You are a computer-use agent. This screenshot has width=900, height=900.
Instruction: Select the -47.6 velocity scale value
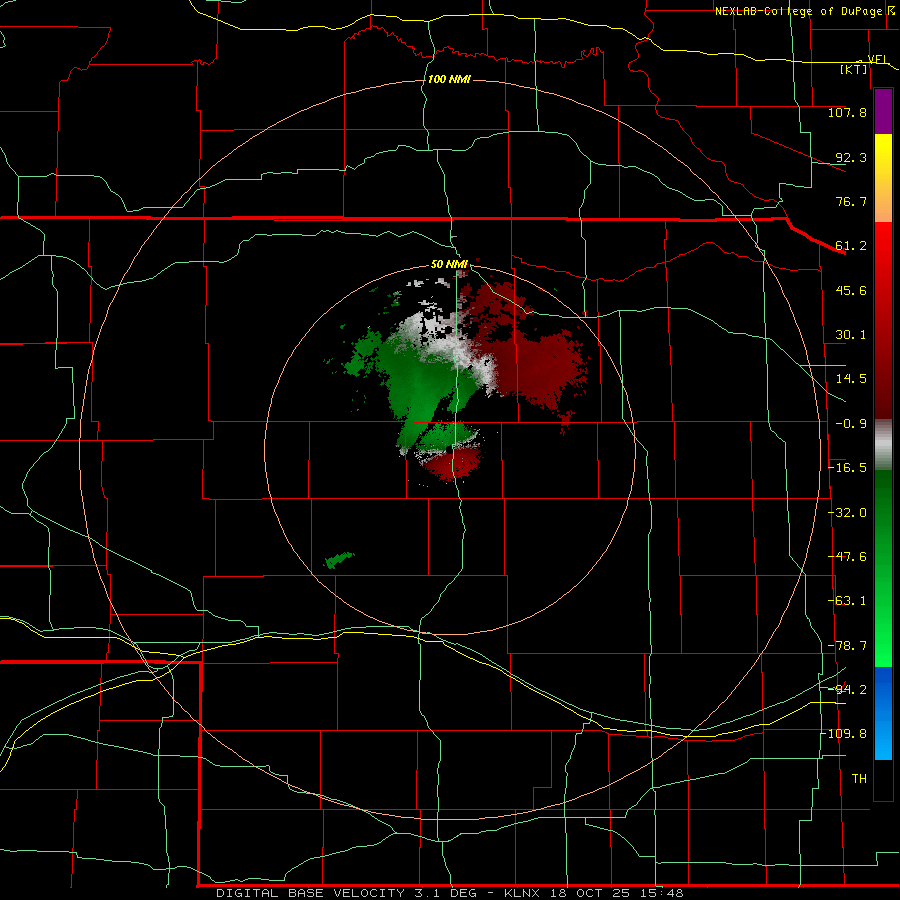[x=847, y=557]
